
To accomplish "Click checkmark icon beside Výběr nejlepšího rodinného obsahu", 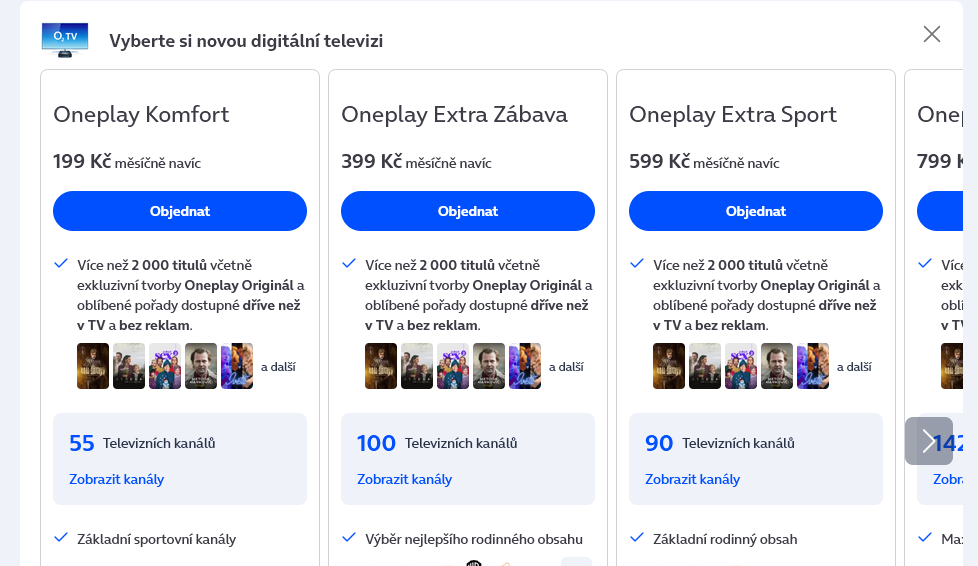I will click(x=349, y=538).
